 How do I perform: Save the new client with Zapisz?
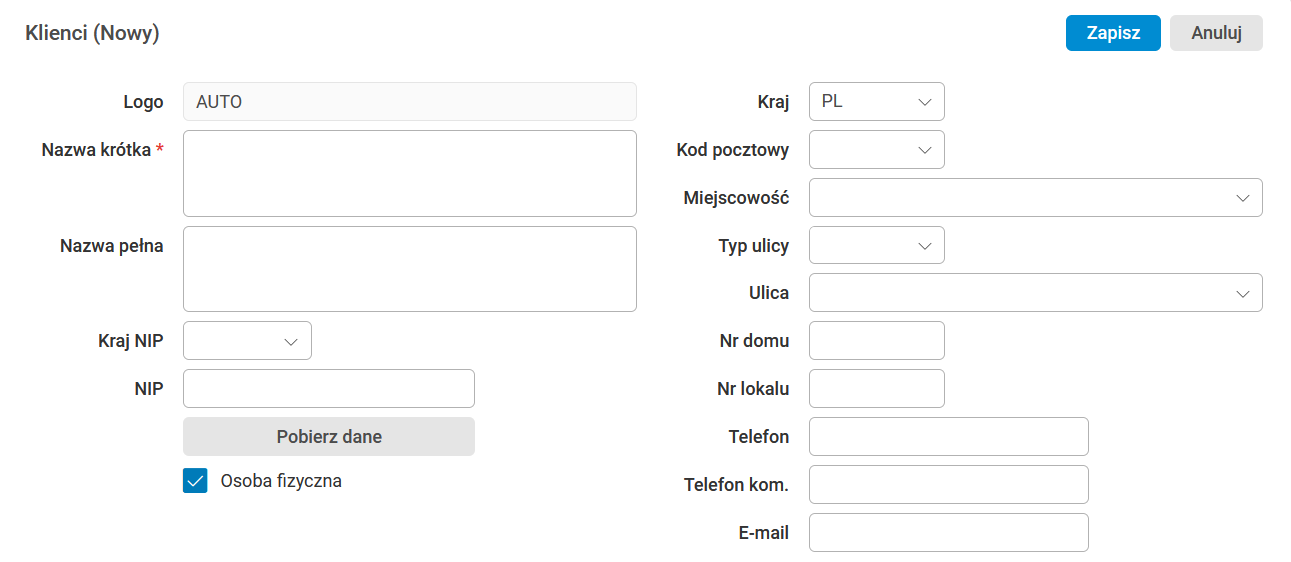[1112, 33]
